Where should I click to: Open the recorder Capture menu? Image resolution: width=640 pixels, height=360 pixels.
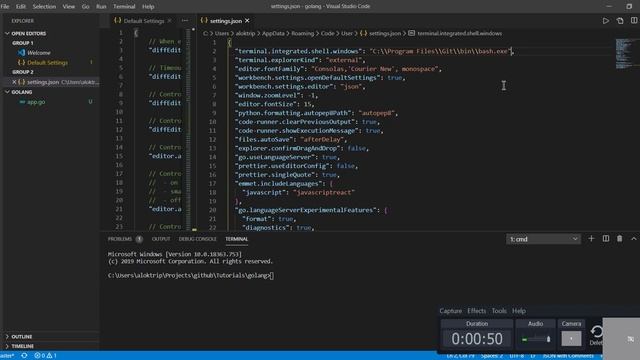pyautogui.click(x=451, y=311)
